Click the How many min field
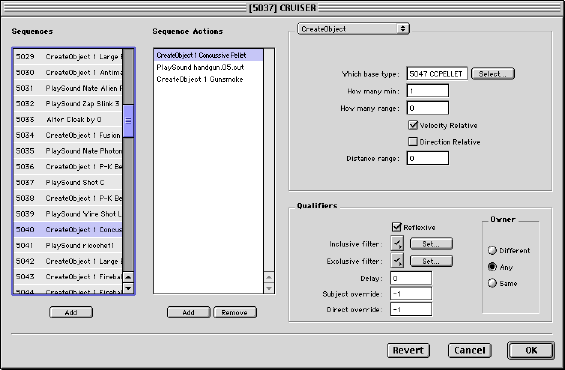Image resolution: width=565 pixels, height=370 pixels. coord(428,91)
